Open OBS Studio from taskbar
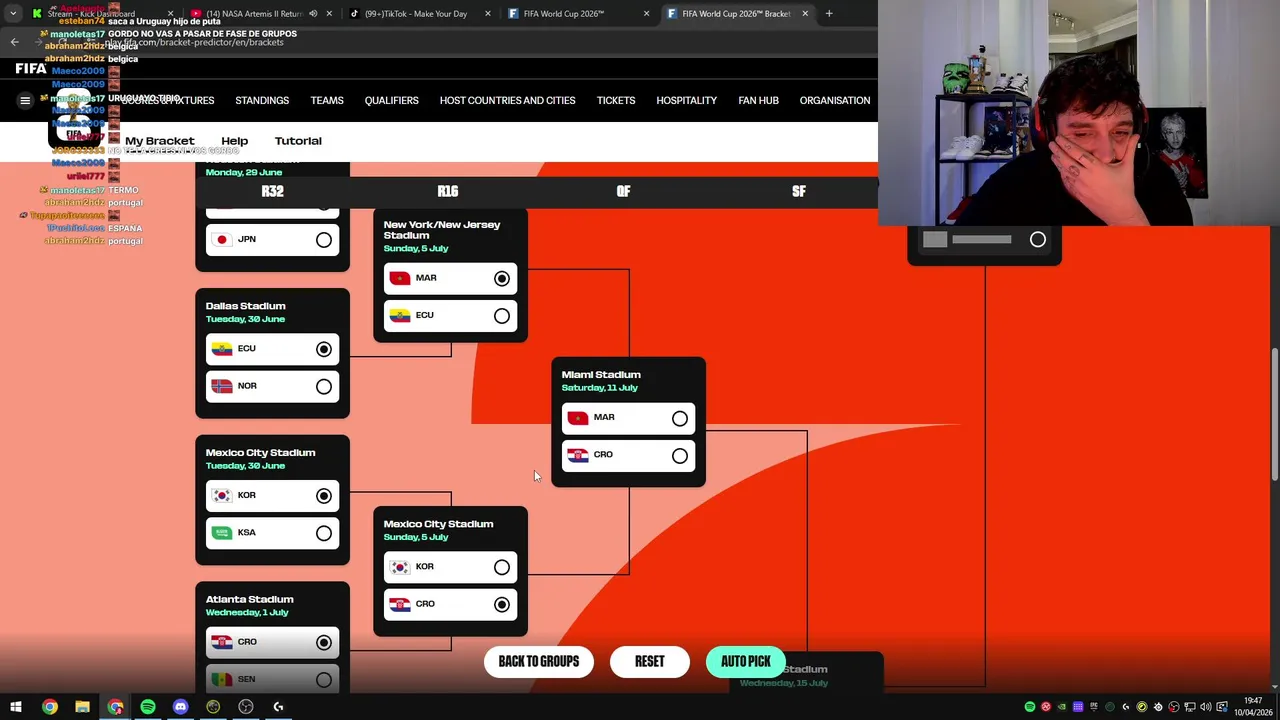 pos(246,707)
